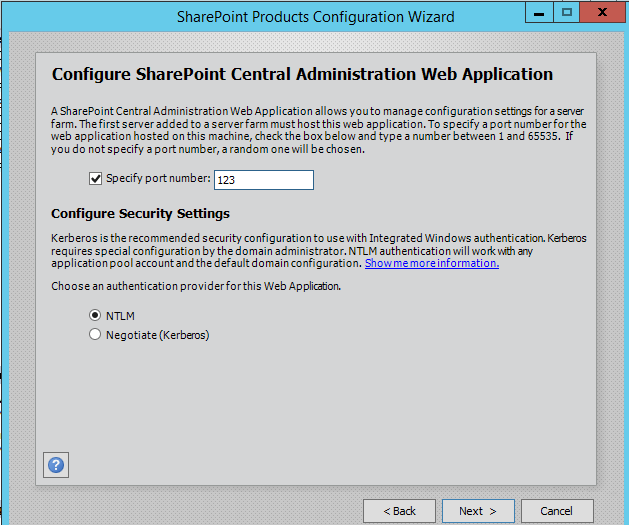Go back with the < Back button
Screen dimensions: 629x525
[399, 511]
